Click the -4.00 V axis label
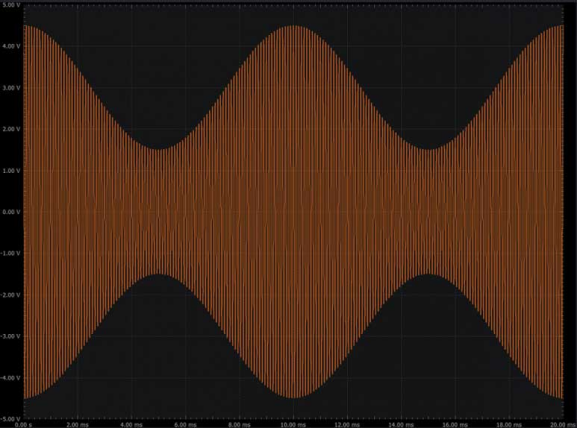The height and width of the screenshot is (429, 577). point(11,378)
